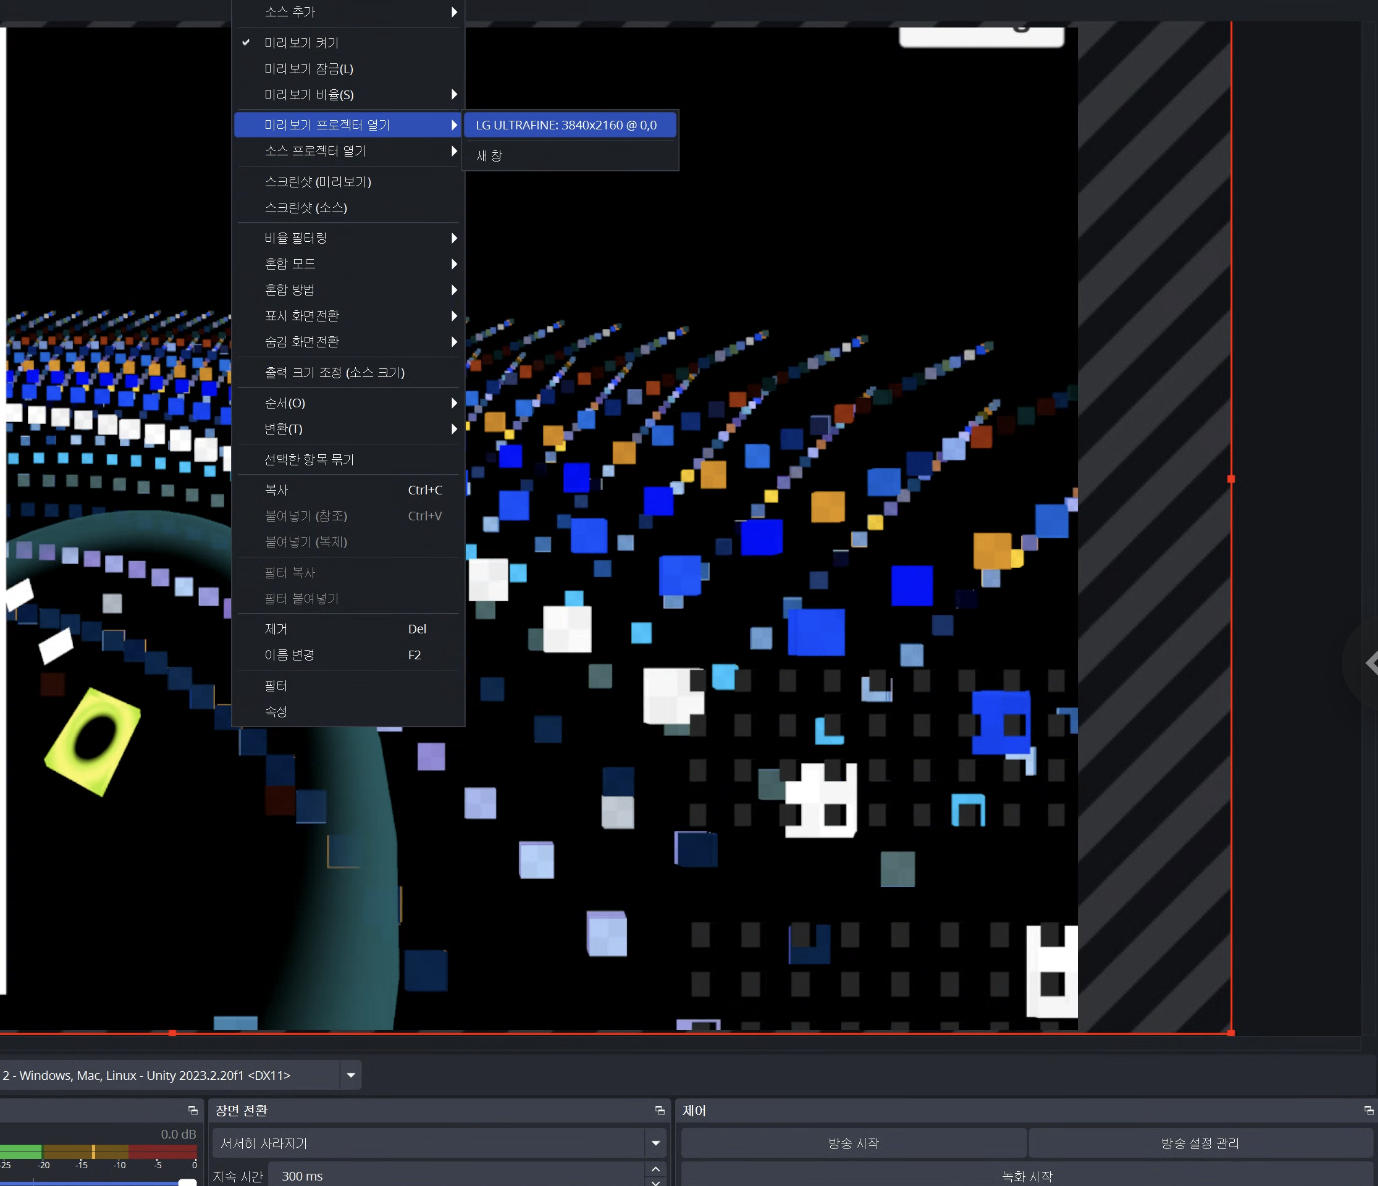
Task: Click 스크린샷 (미리보기) menu item
Action: [x=348, y=182]
